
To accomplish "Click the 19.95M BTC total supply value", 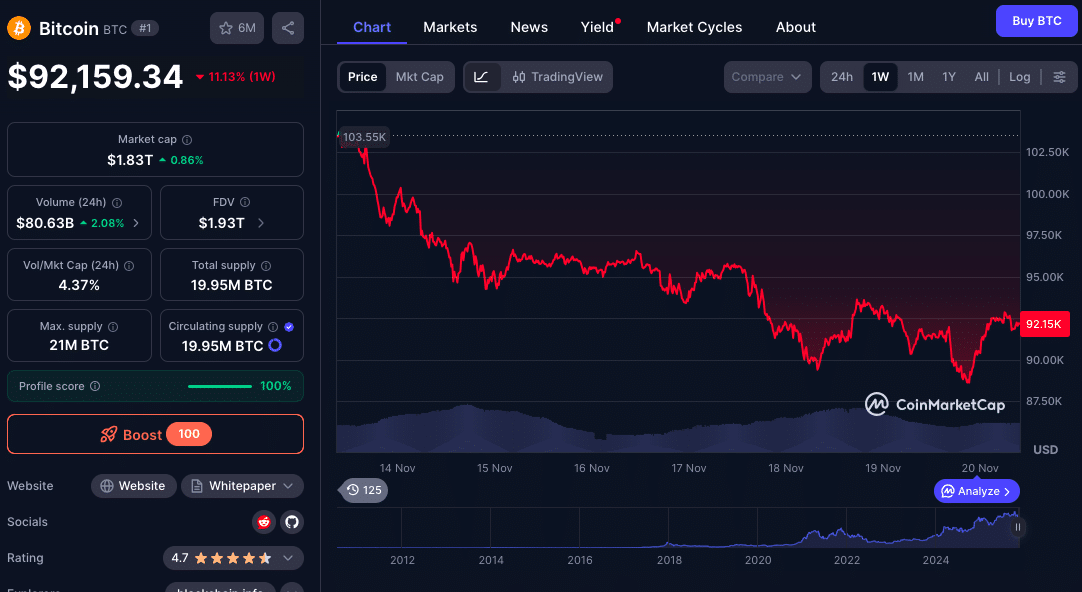I will pyautogui.click(x=231, y=285).
